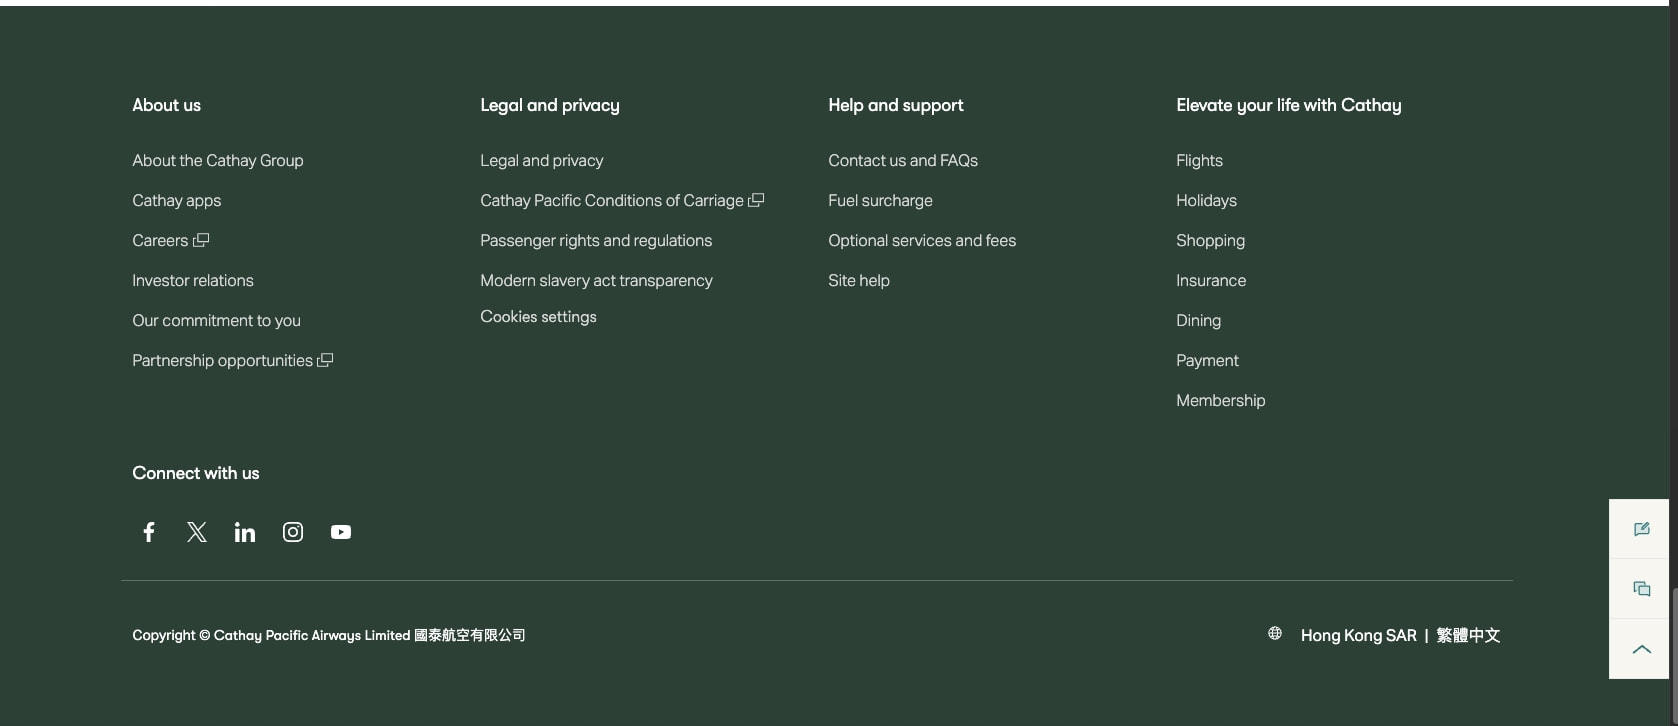Open the Cathay Facebook page icon
This screenshot has height=726, width=1678.
149,532
